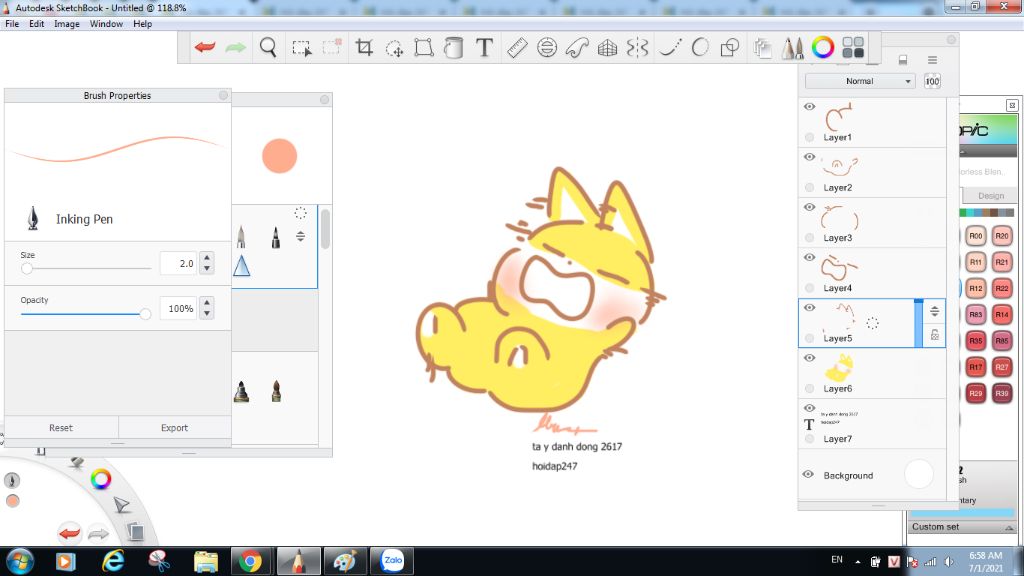
Task: Click the Redo green arrow in toolbar
Action: (235, 47)
